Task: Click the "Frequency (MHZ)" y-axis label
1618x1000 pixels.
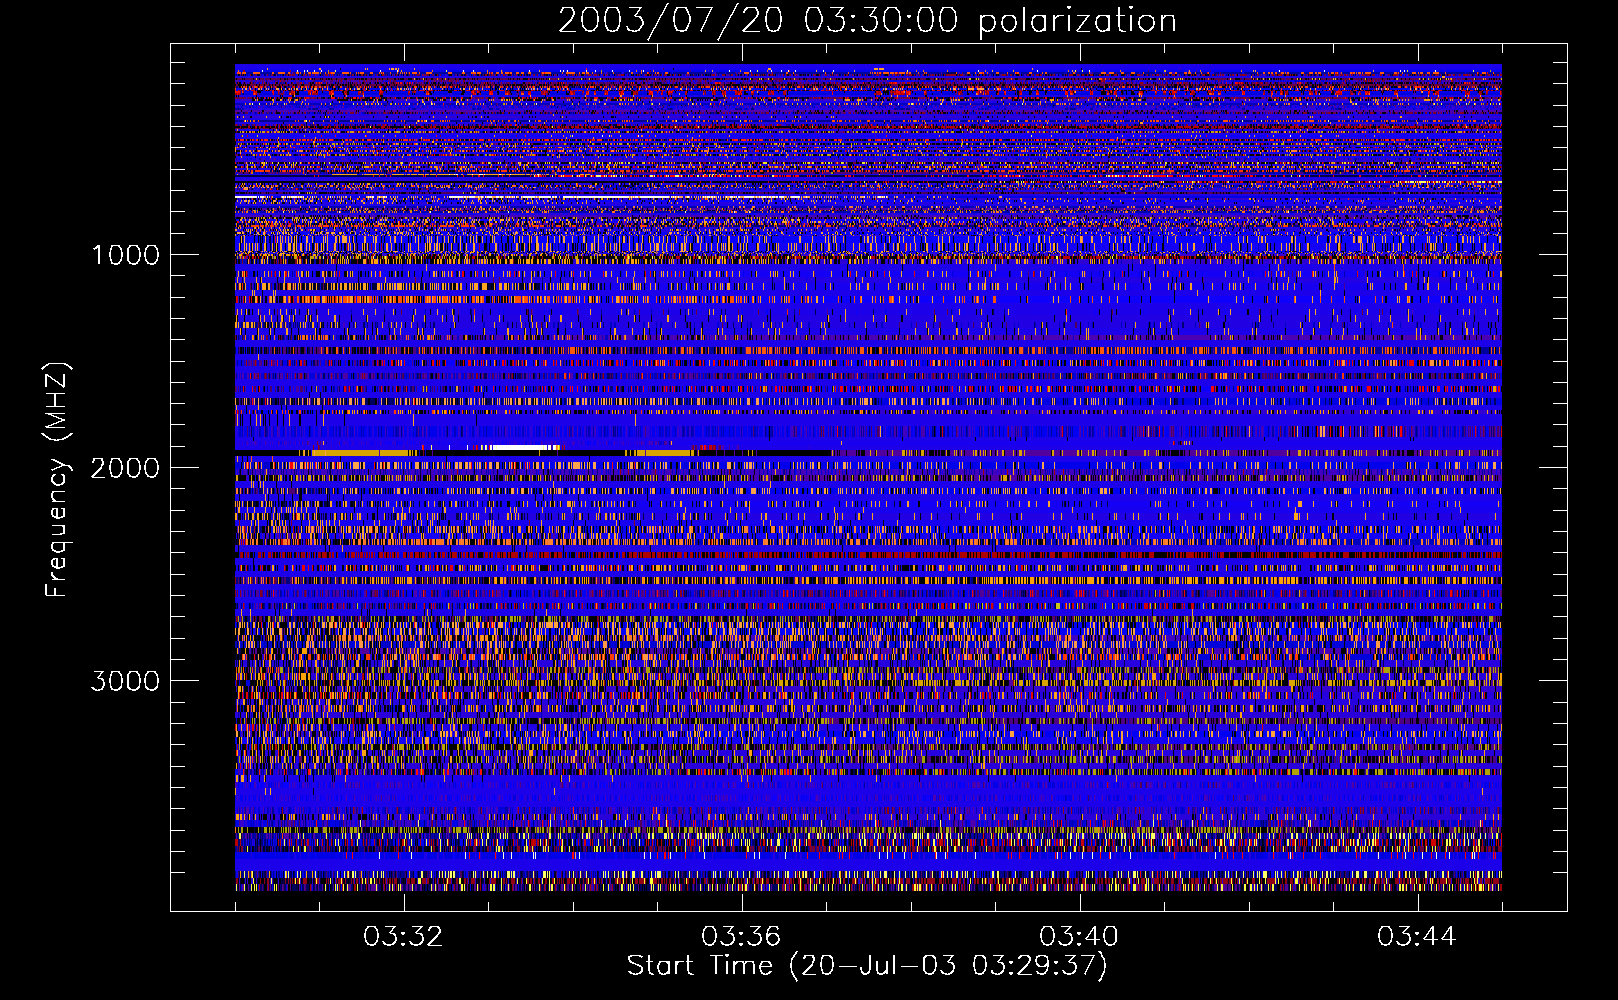Action: coord(58,480)
